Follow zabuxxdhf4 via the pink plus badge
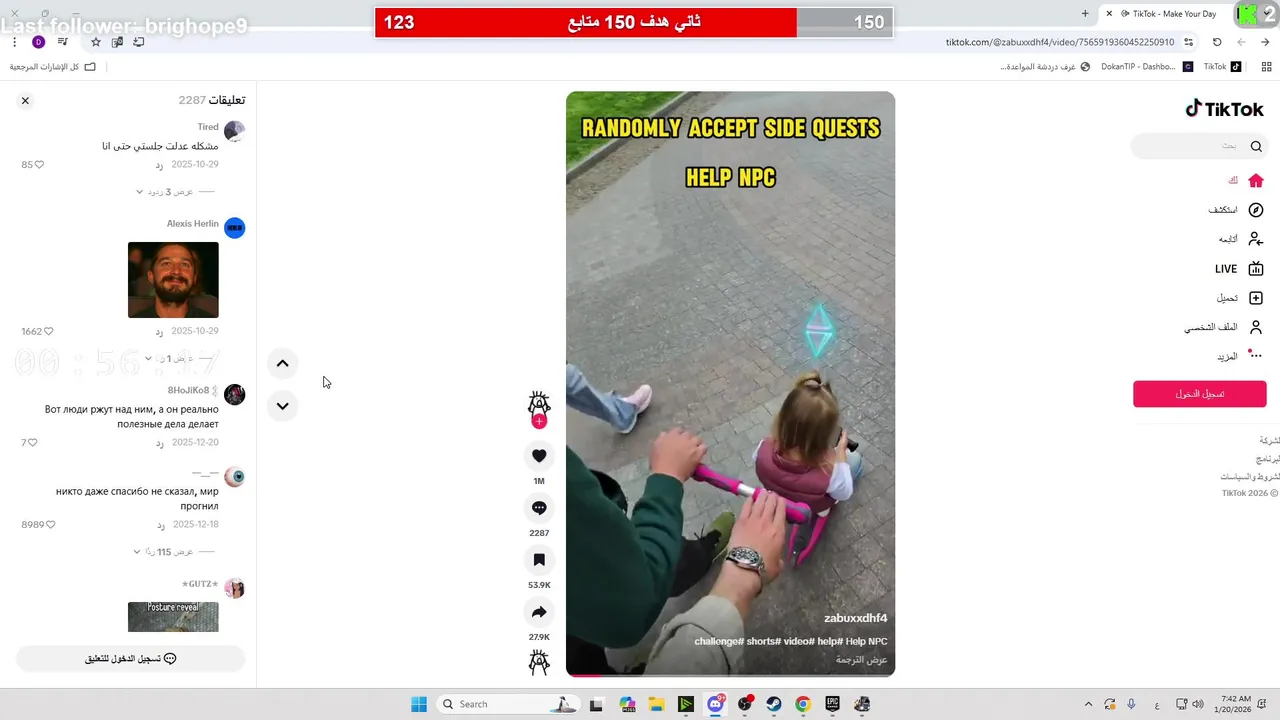This screenshot has height=720, width=1280. click(x=539, y=422)
